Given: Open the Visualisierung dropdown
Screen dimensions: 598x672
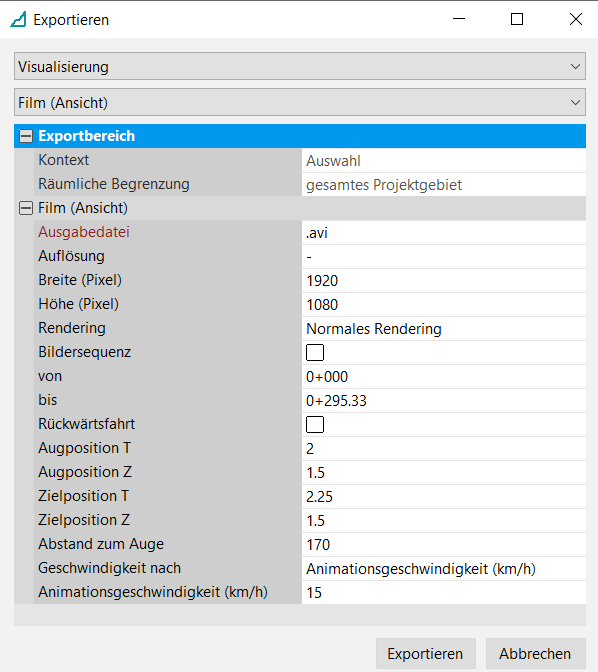Looking at the screenshot, I should [300, 66].
